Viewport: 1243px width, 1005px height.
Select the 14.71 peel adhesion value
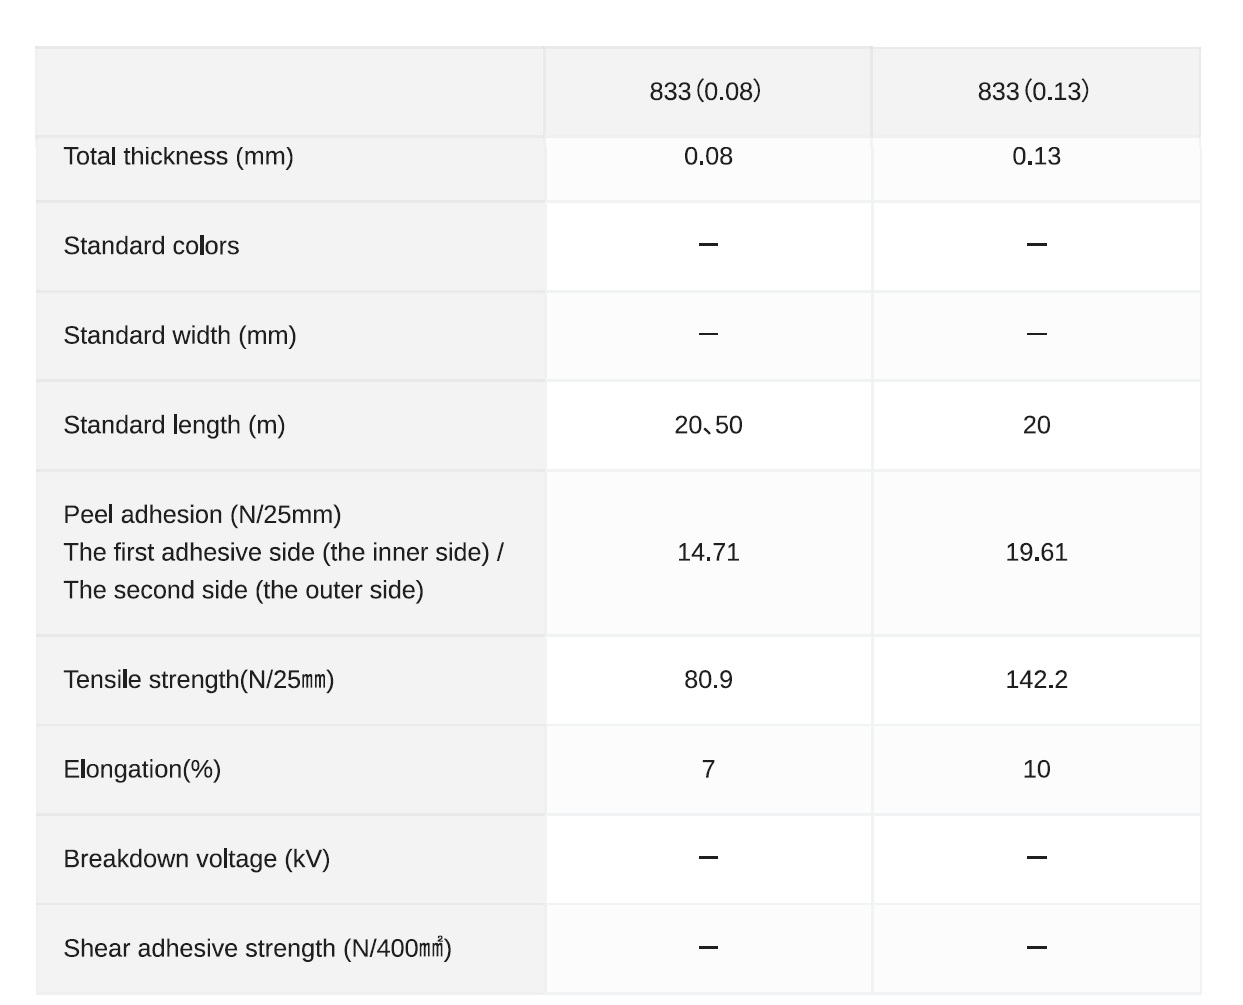point(708,552)
